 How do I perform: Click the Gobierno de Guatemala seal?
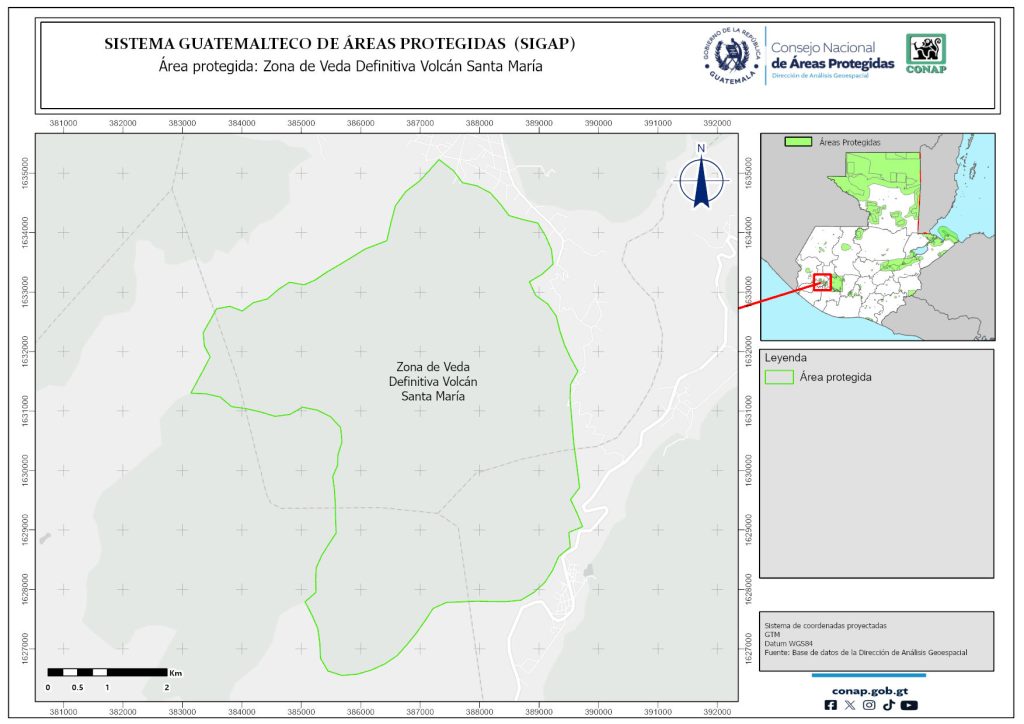(731, 56)
